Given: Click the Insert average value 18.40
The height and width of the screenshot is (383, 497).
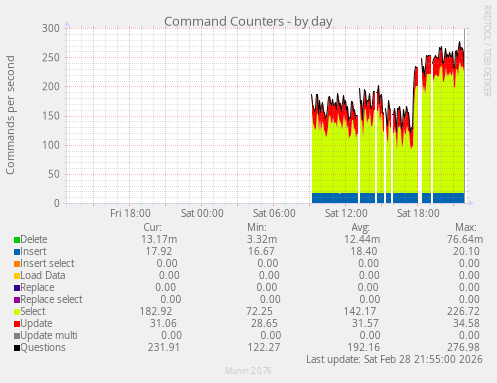Looking at the screenshot, I should pyautogui.click(x=364, y=251).
